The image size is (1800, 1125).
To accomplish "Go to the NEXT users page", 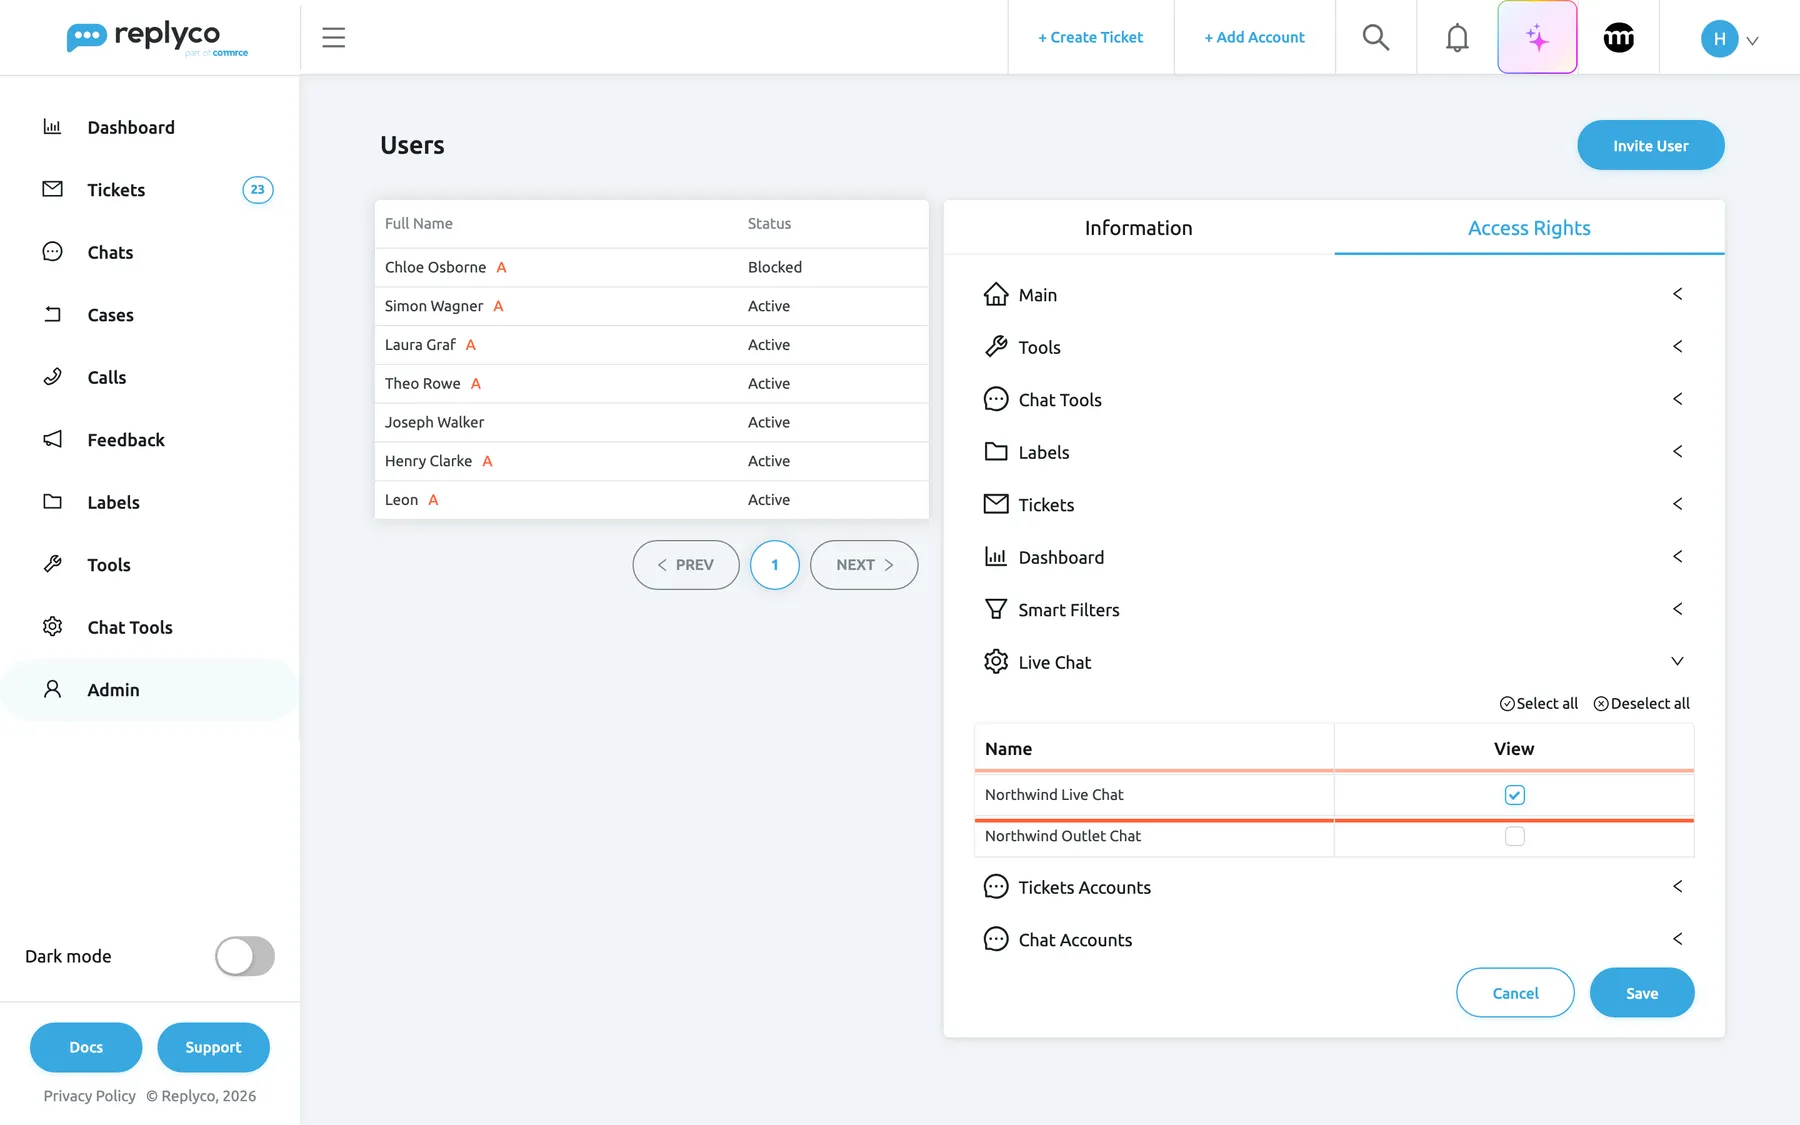I will (864, 565).
